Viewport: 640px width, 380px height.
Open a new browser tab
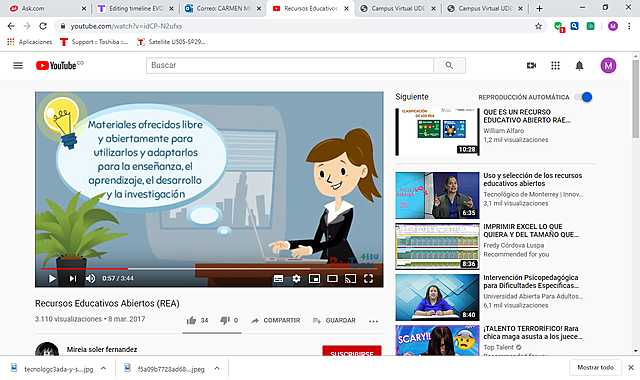(539, 8)
